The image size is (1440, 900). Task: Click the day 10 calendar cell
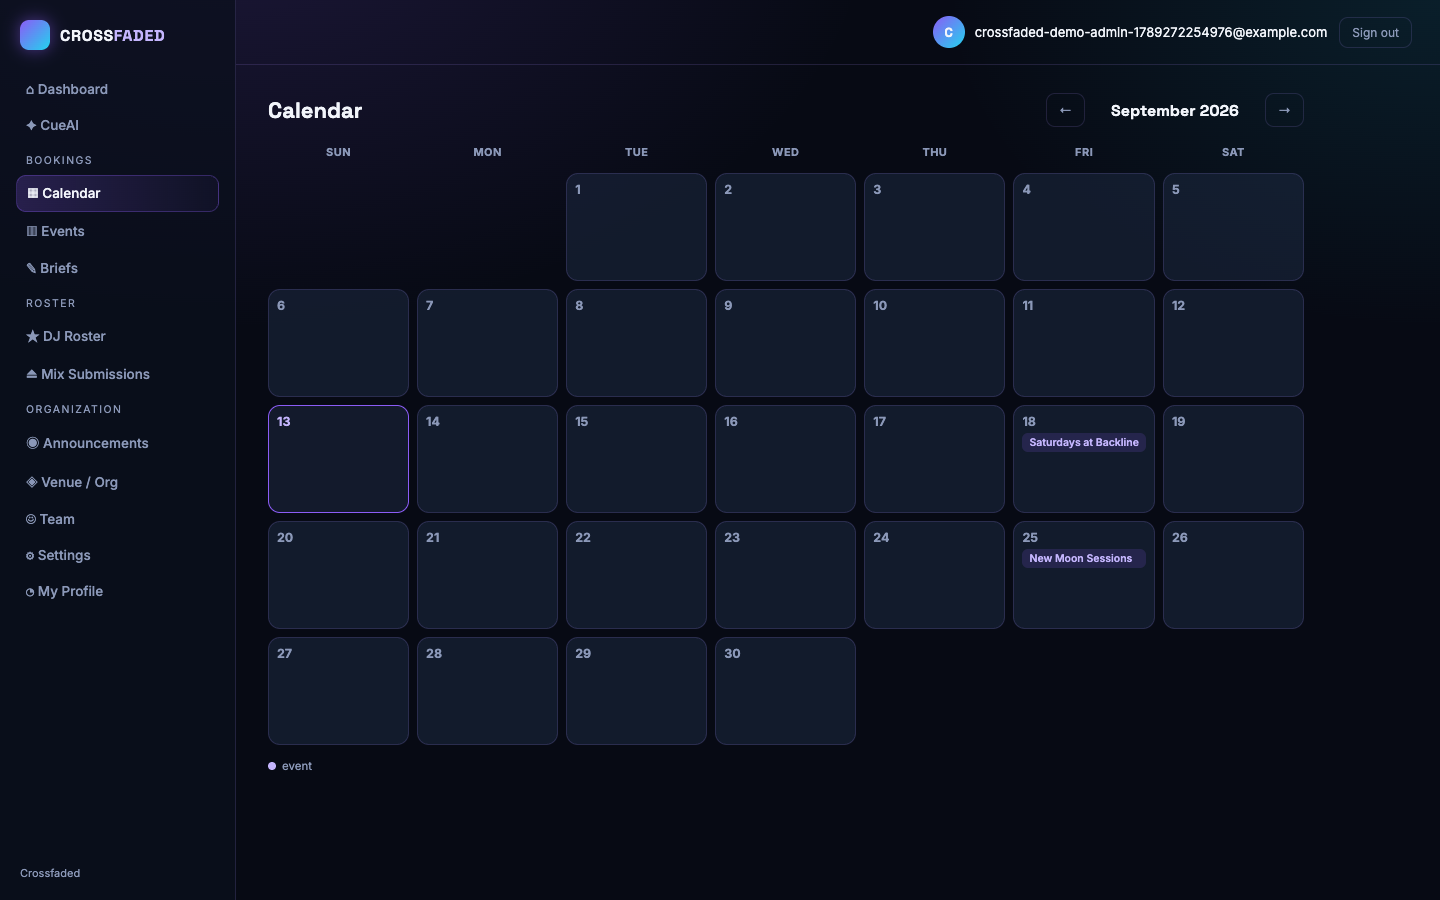(x=934, y=343)
